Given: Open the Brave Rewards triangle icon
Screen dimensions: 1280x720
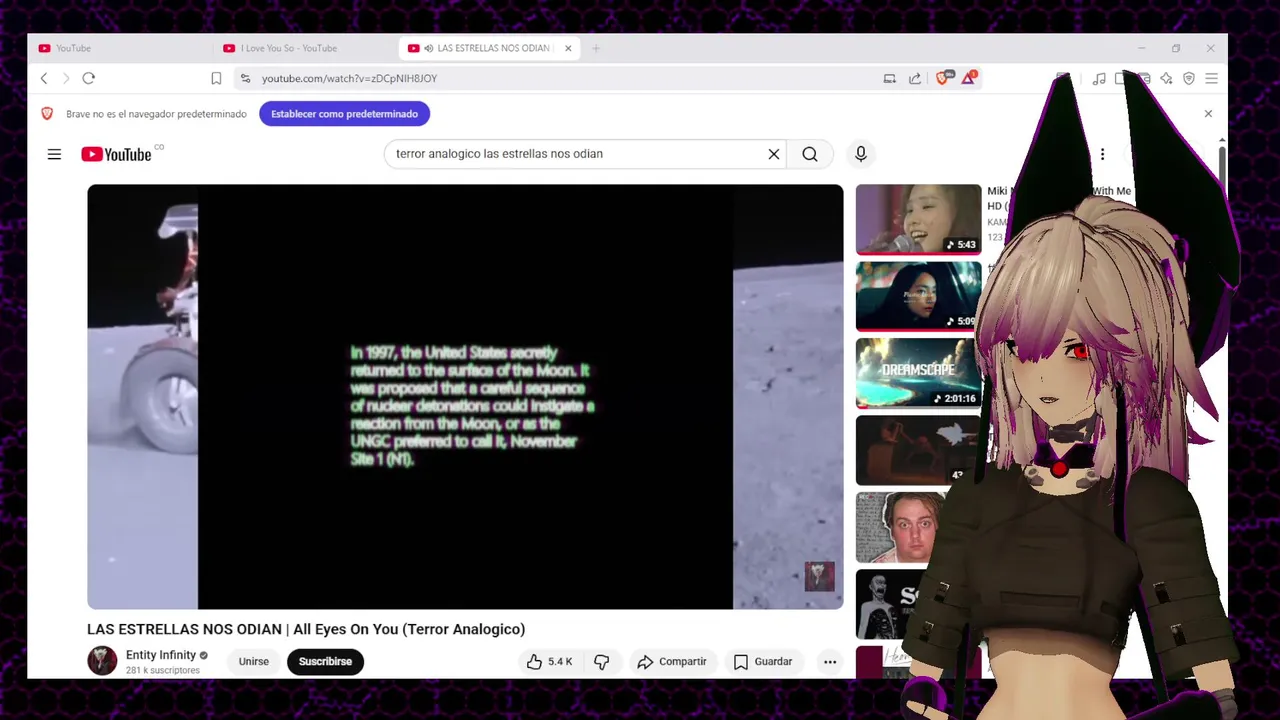Looking at the screenshot, I should pyautogui.click(x=968, y=77).
